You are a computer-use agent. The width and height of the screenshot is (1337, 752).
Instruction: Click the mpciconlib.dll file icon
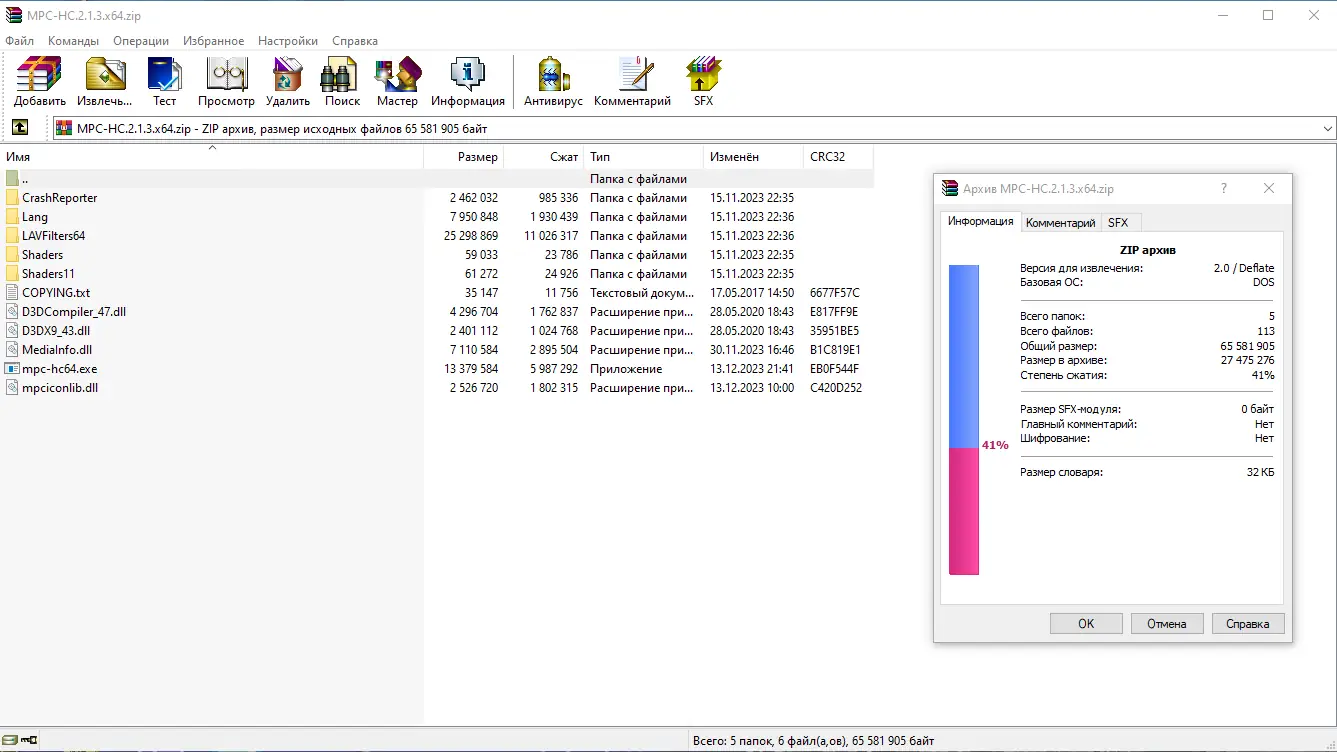(x=12, y=388)
